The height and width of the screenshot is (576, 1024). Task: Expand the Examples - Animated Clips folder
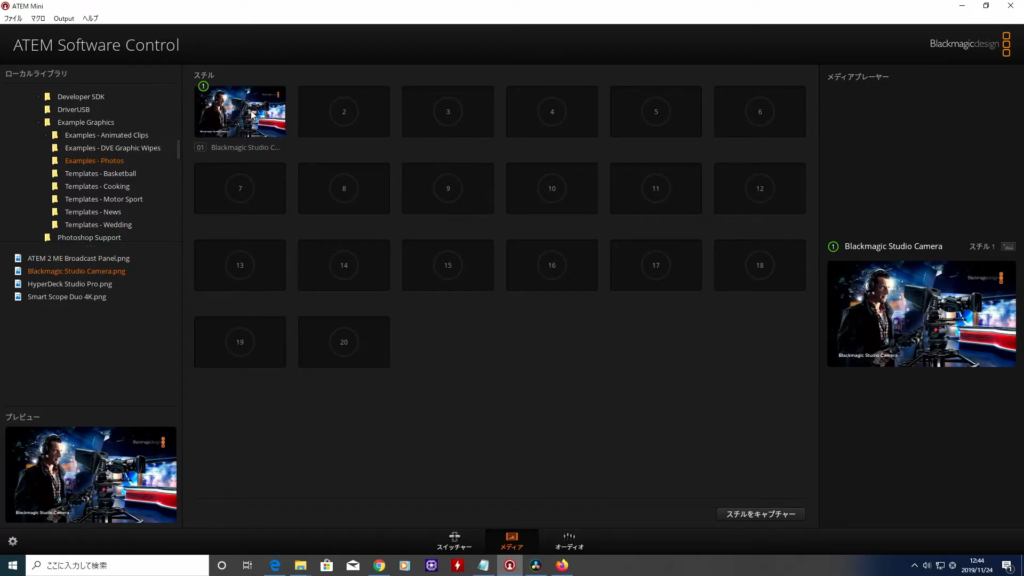click(x=48, y=135)
